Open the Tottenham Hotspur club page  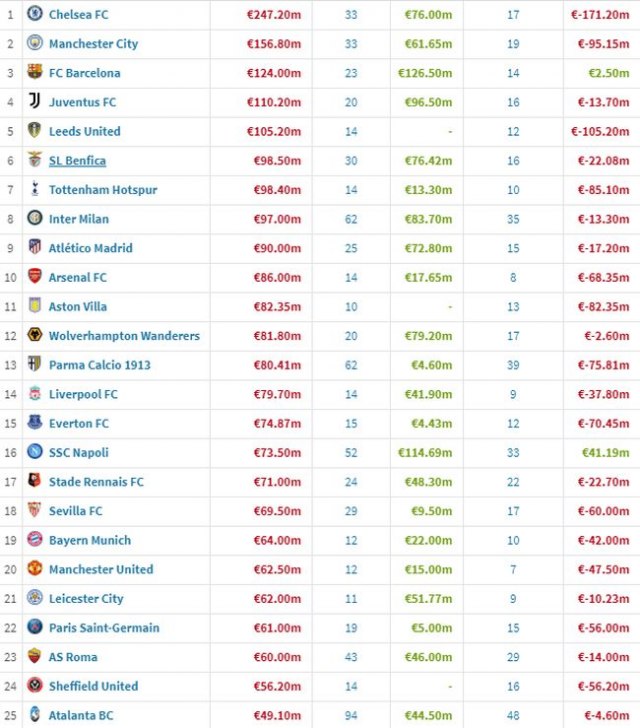tap(102, 190)
